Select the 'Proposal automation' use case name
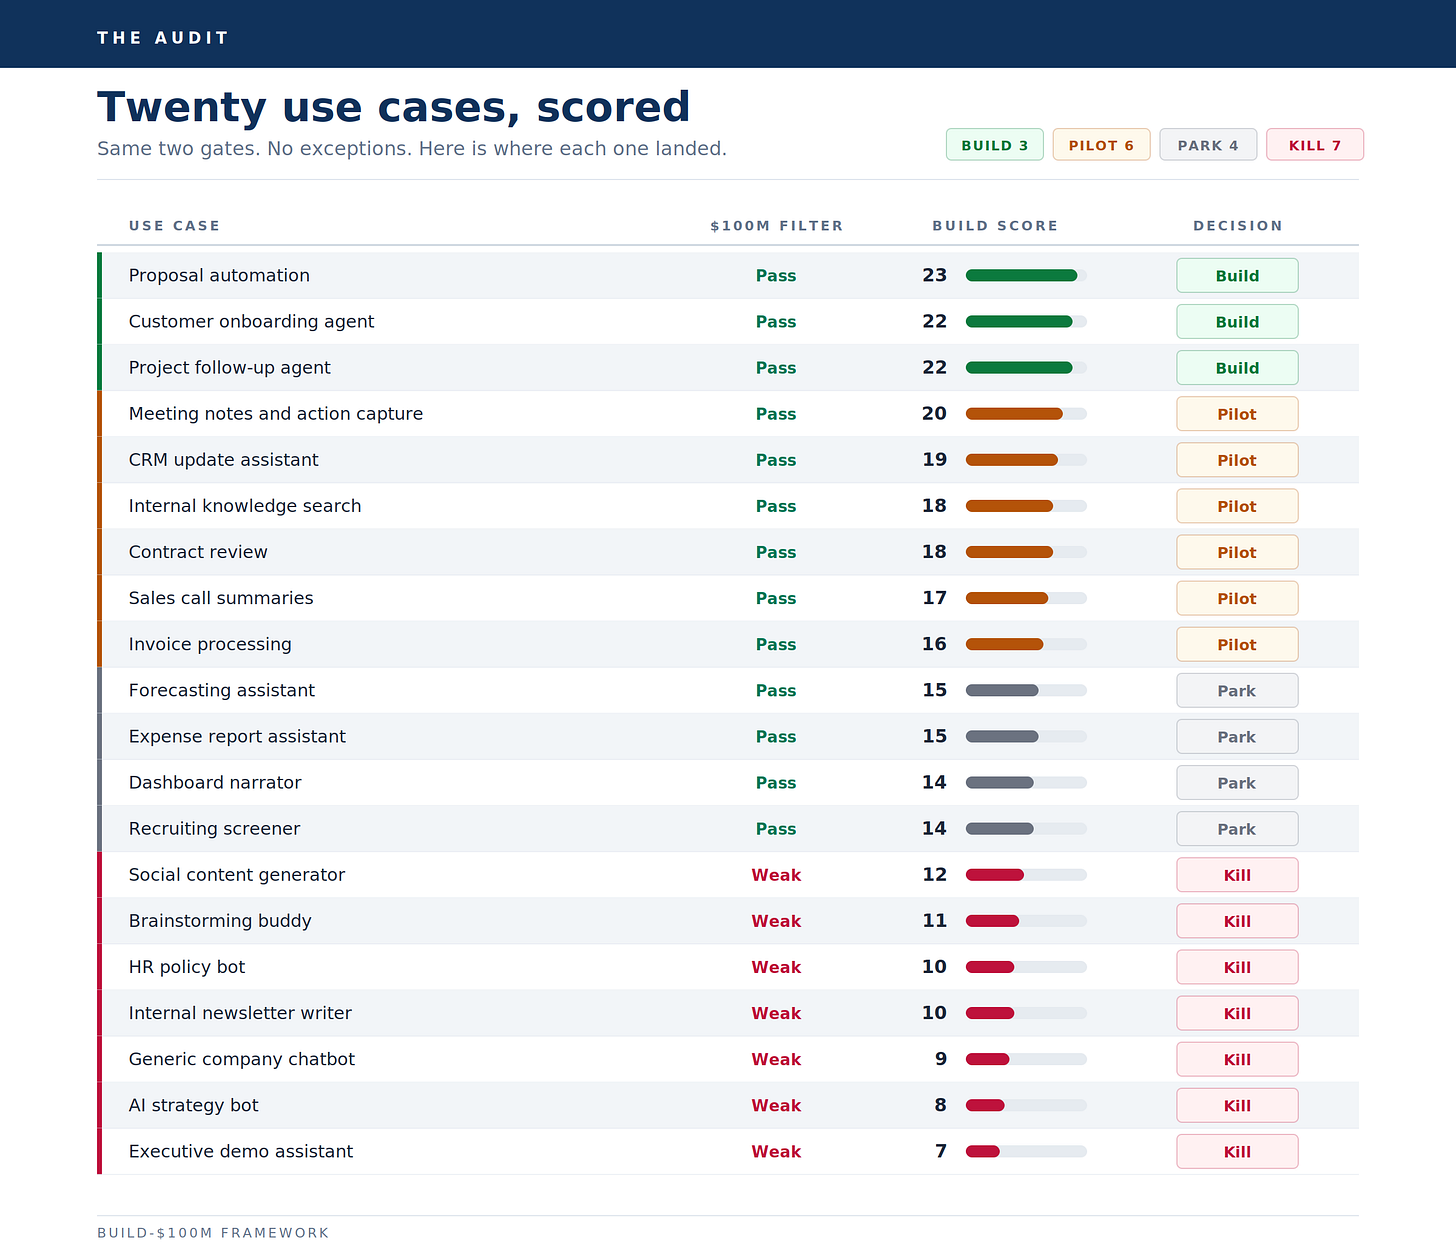 [219, 275]
